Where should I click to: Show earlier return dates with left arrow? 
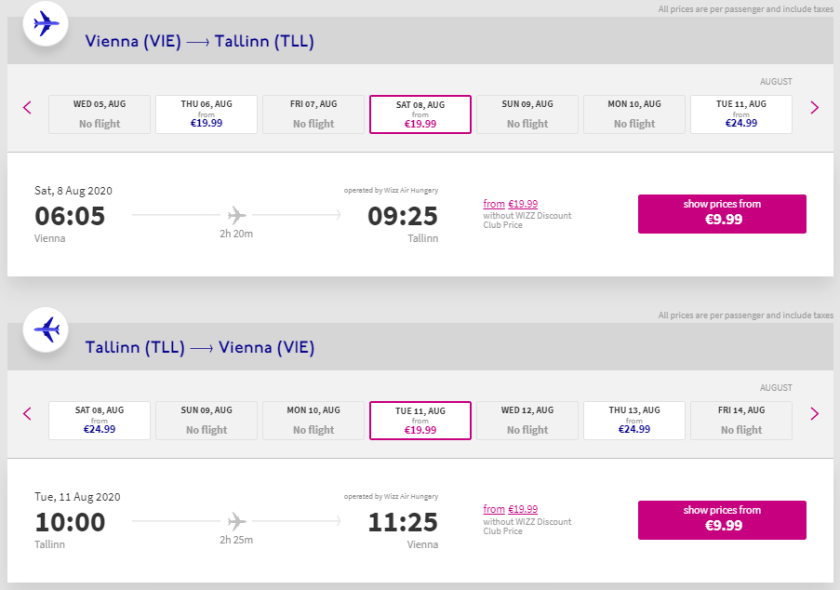27,414
